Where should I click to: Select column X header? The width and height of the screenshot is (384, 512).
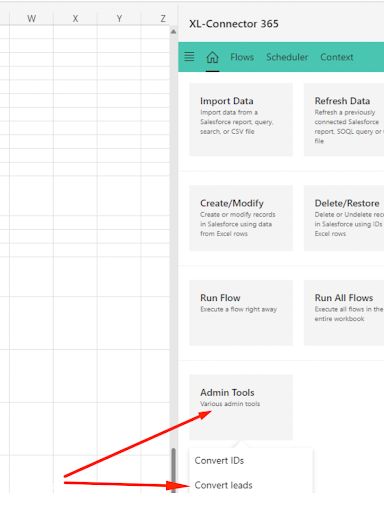[75, 18]
